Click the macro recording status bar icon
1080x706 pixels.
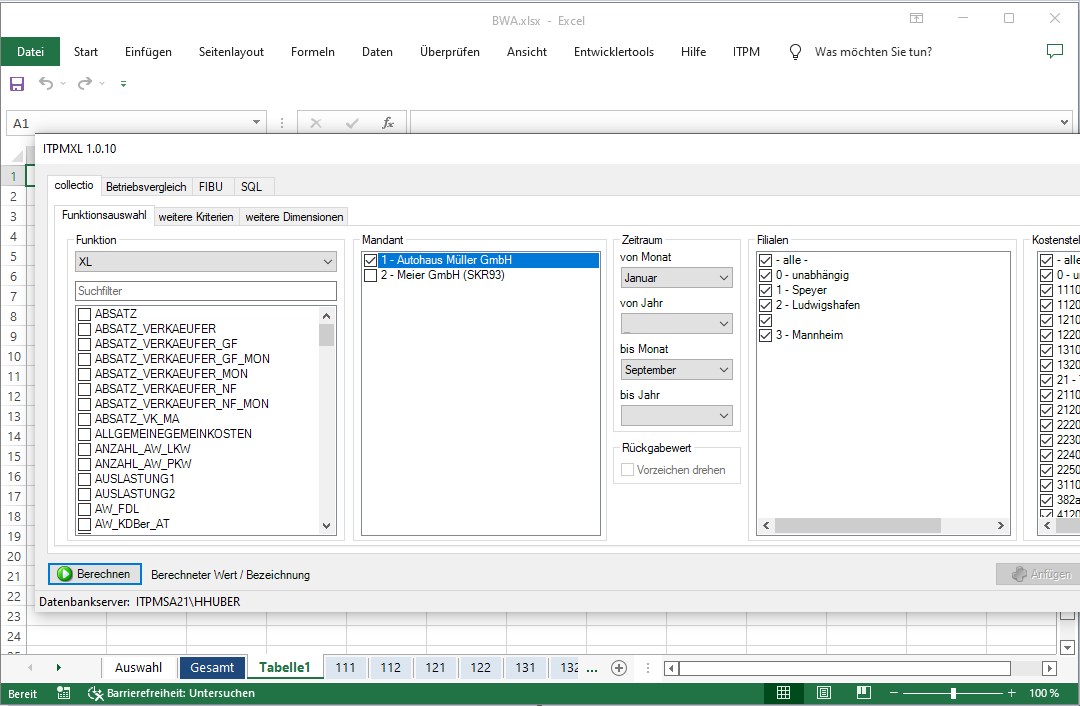click(x=64, y=693)
